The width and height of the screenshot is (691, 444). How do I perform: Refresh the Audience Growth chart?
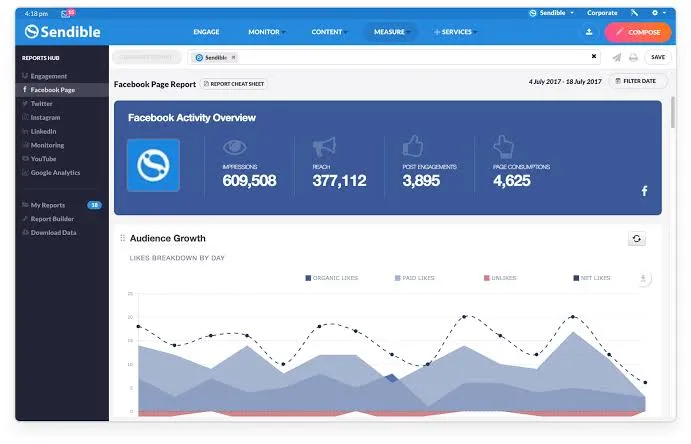[636, 238]
